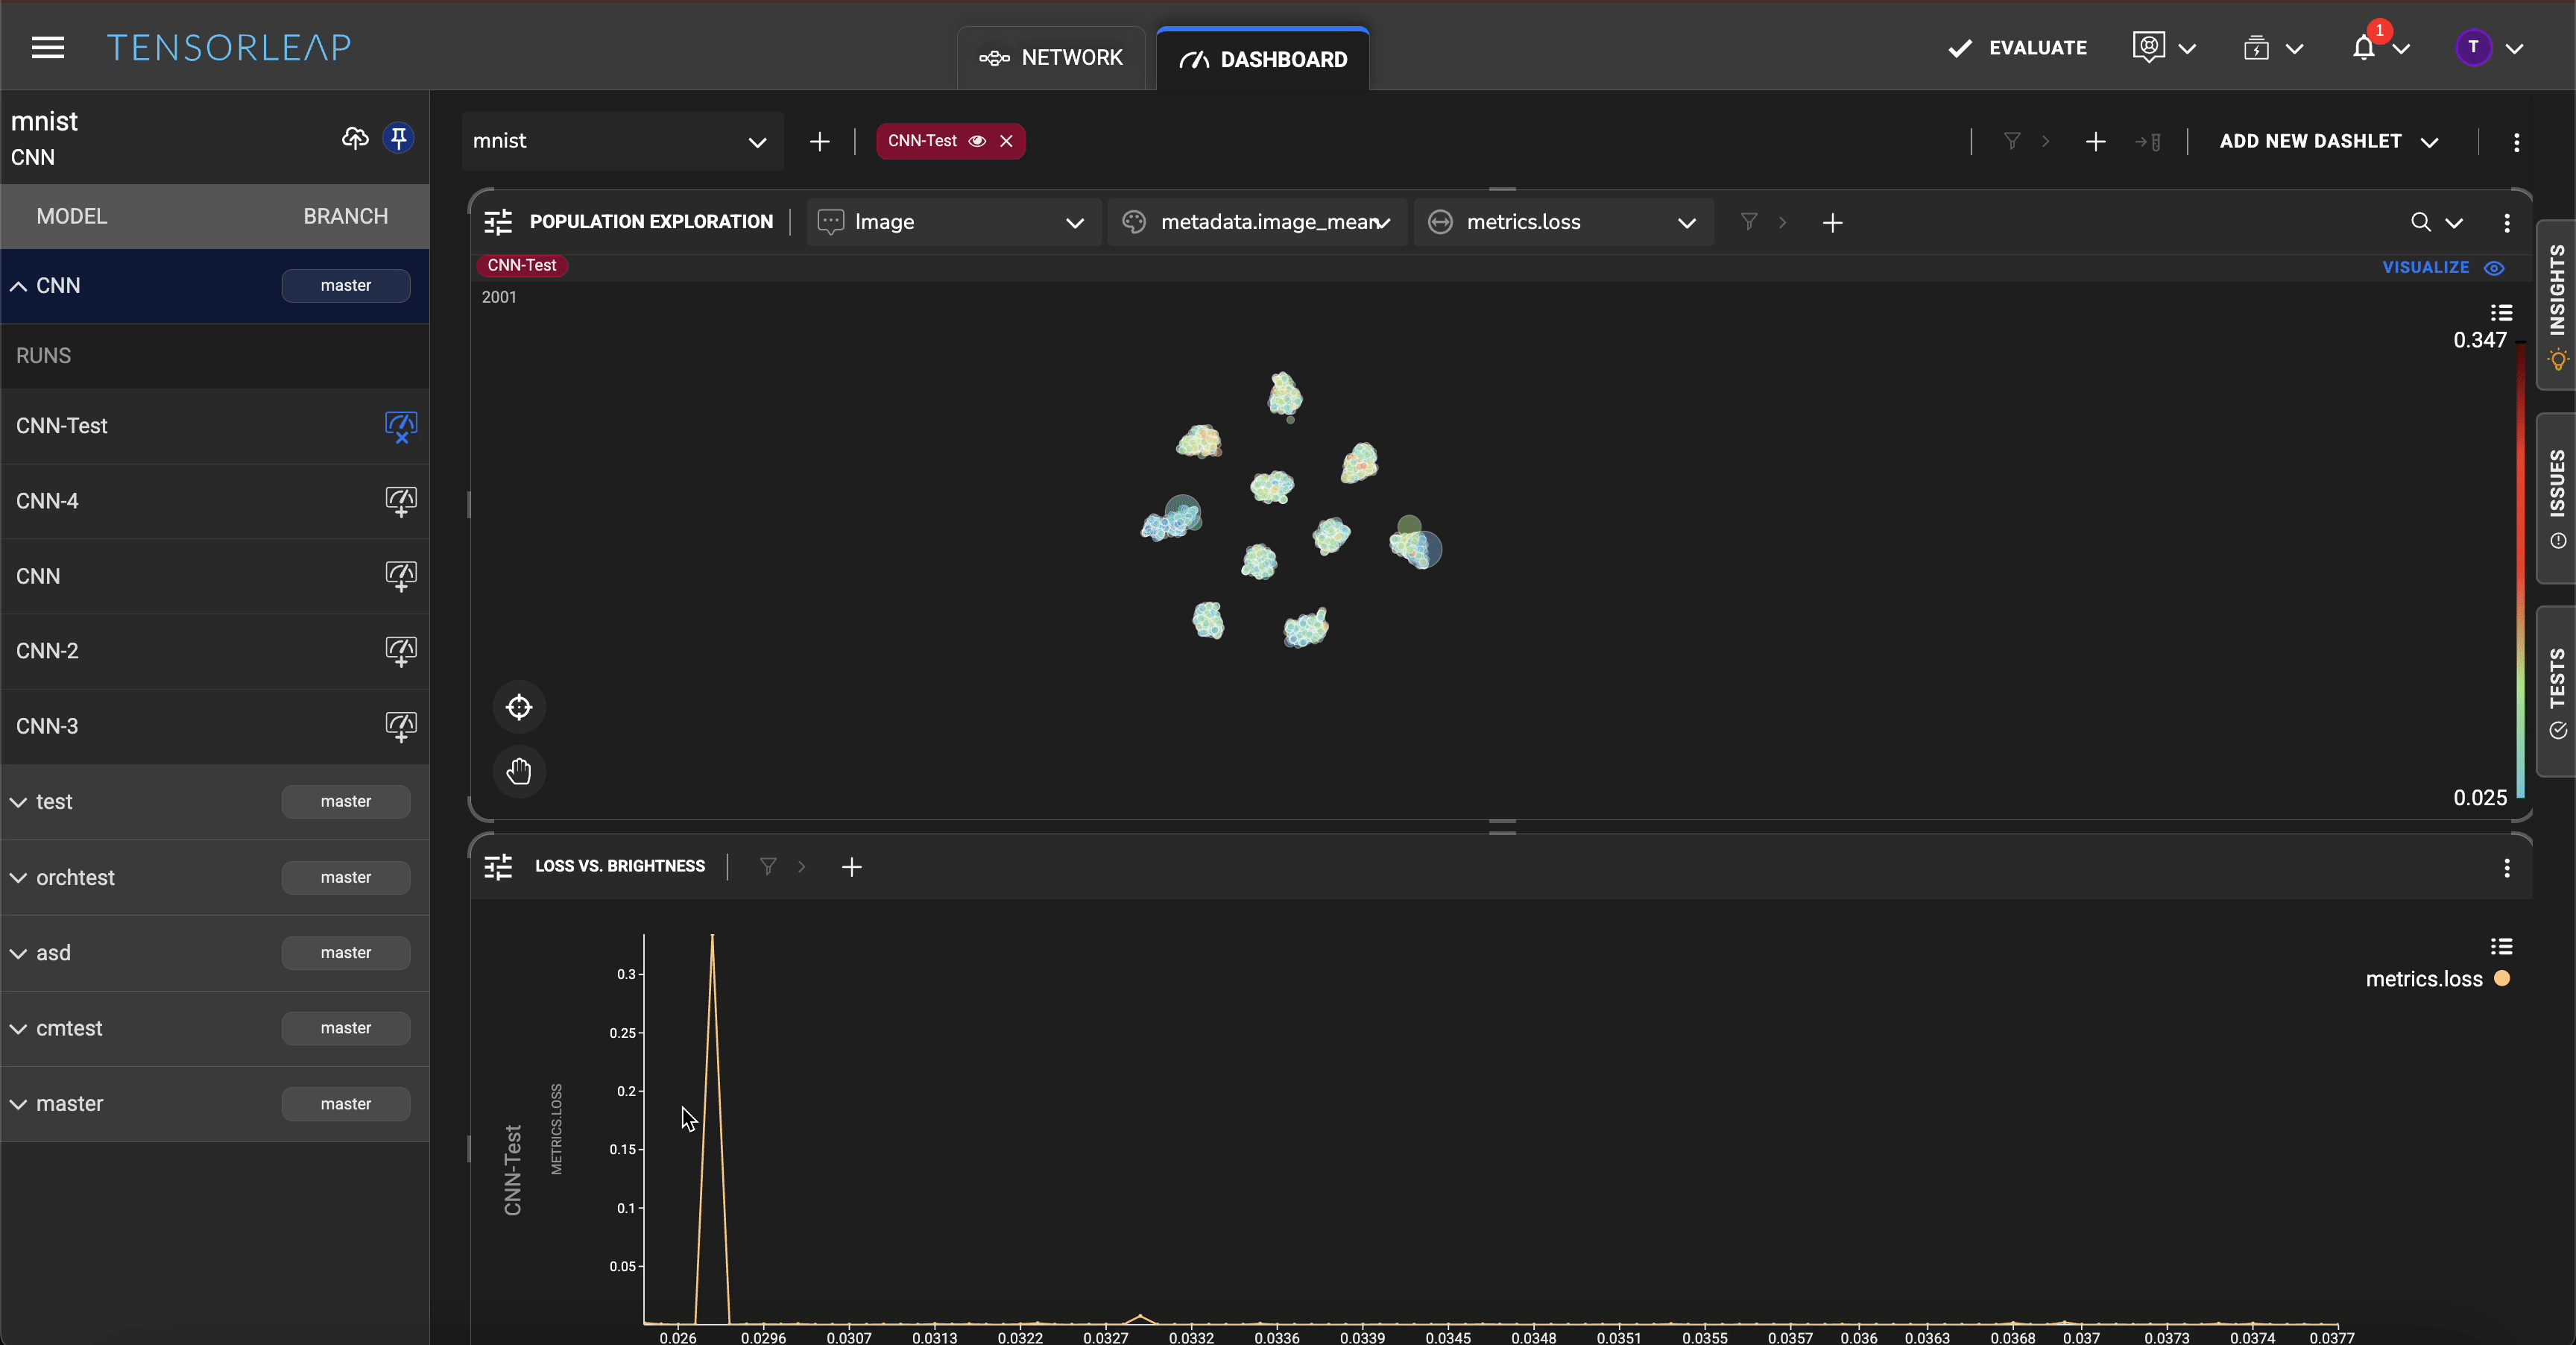Add CNN-4 run to the dashboard
This screenshot has height=1345, width=2576.
(x=400, y=501)
